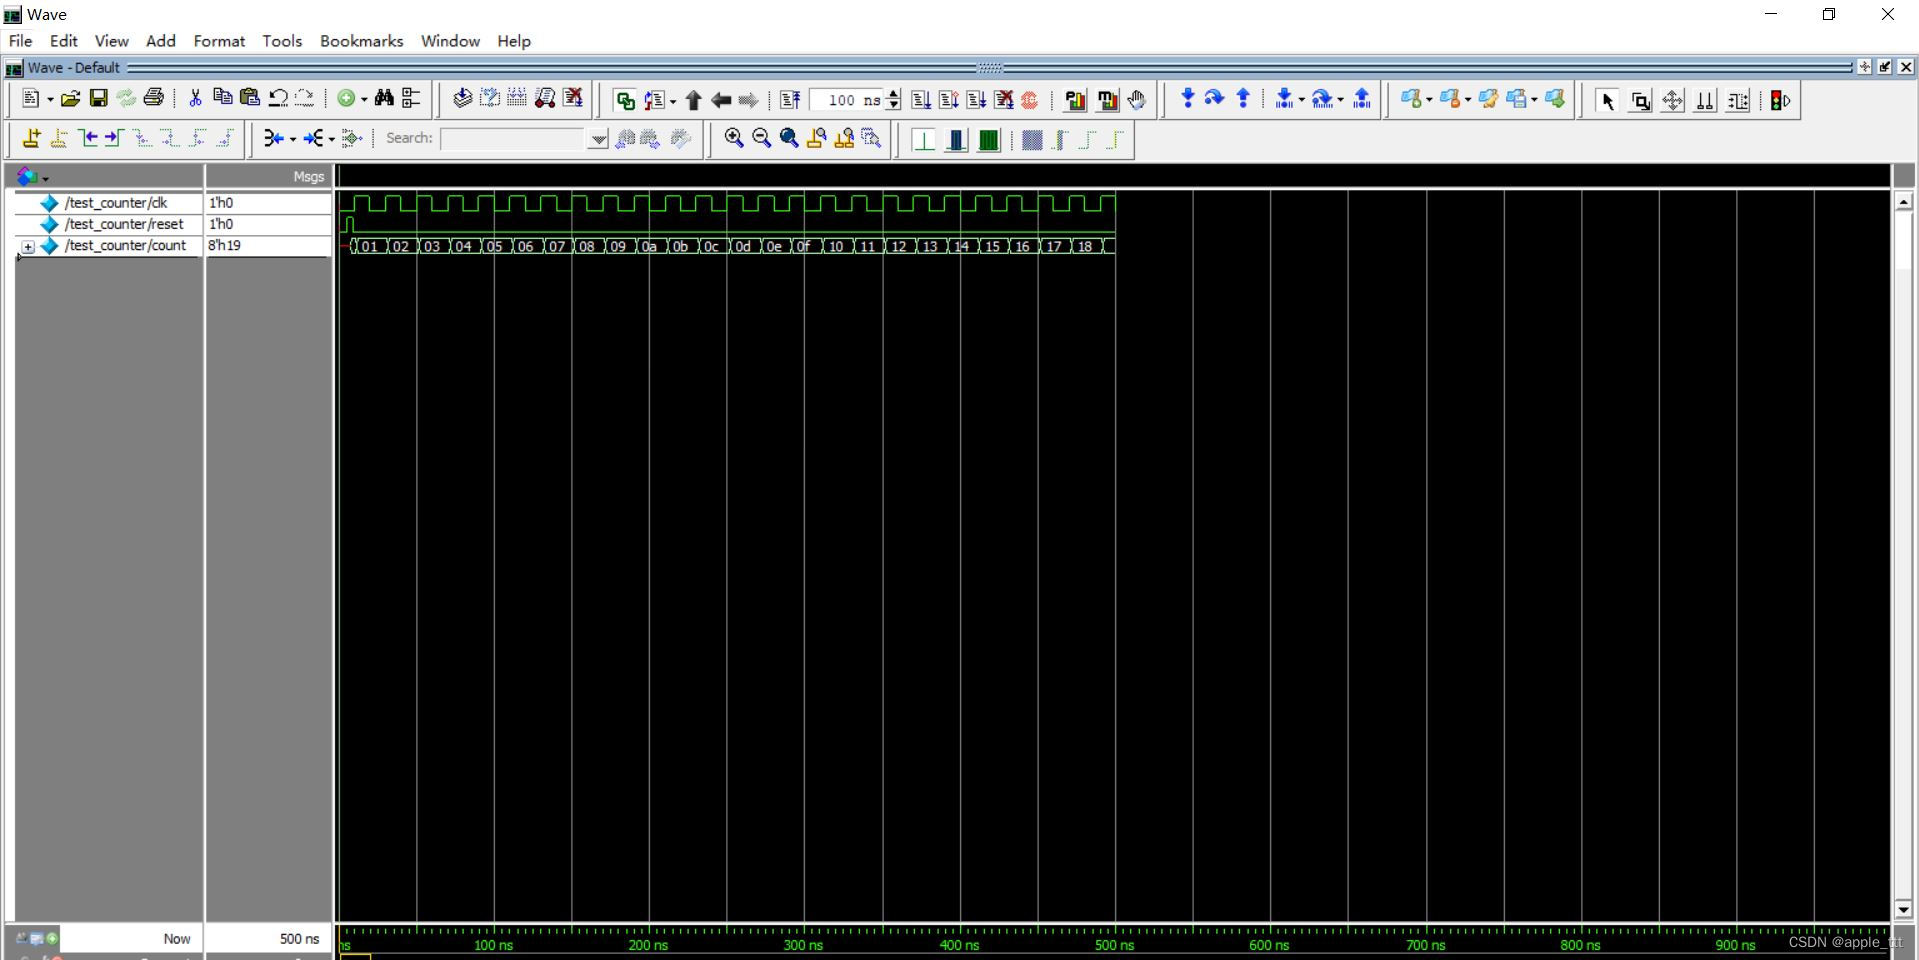Screen dimensions: 1919x960
Task: Undo the last action
Action: pyautogui.click(x=278, y=98)
